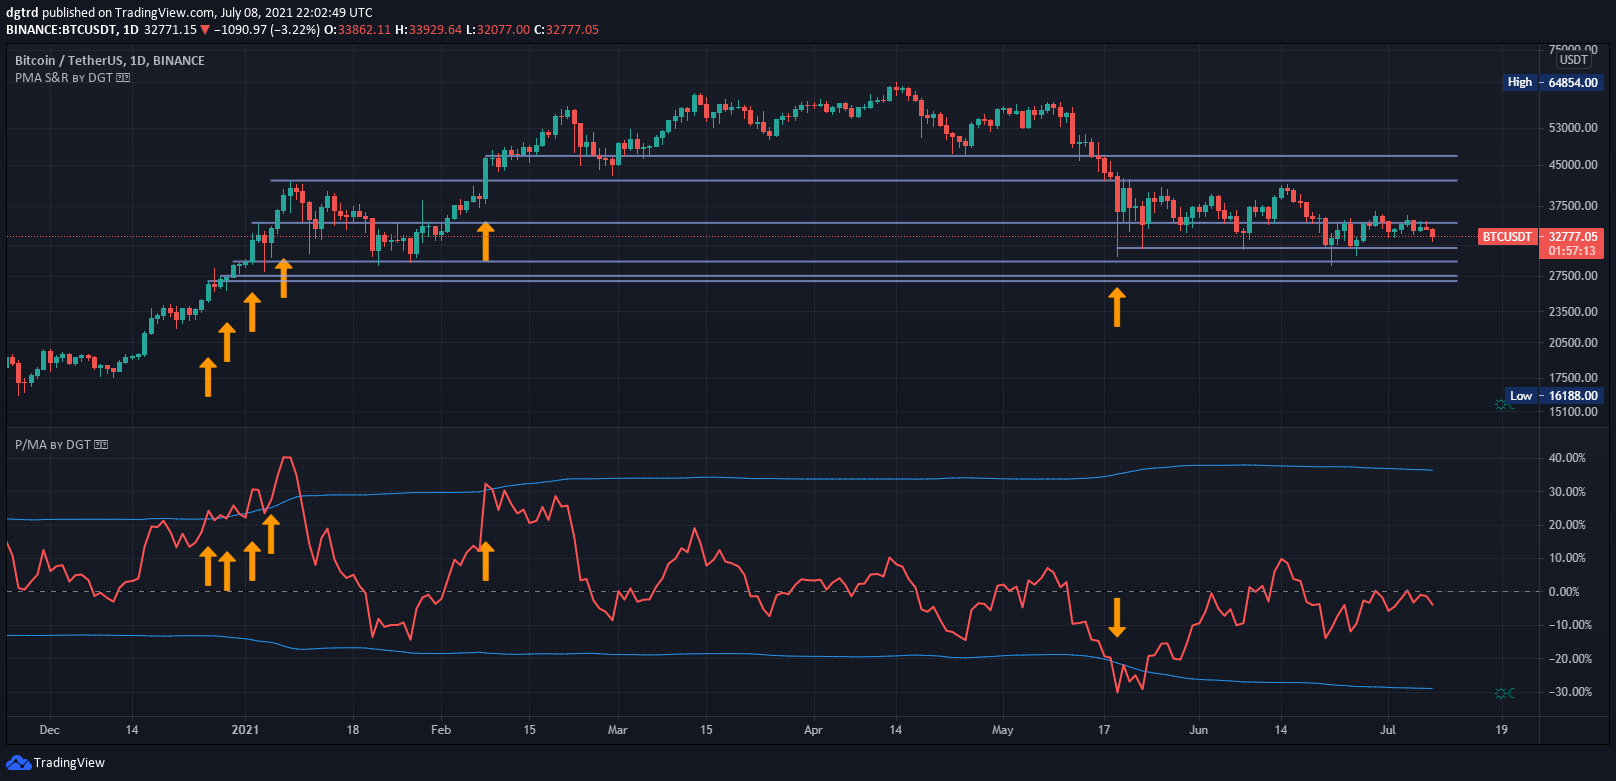
Task: Click the topmost horizontal resistance line near 45000
Action: pyautogui.click(x=970, y=156)
